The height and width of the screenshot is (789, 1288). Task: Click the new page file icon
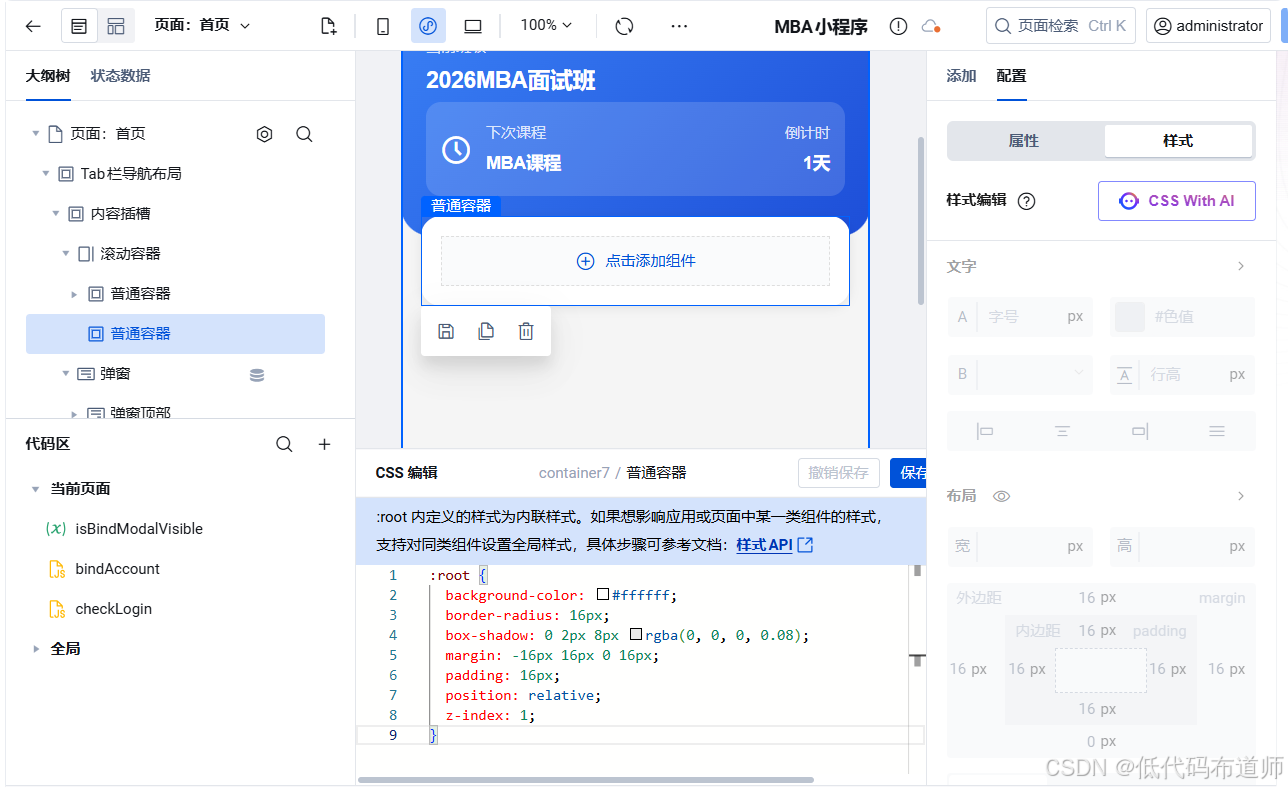328,26
